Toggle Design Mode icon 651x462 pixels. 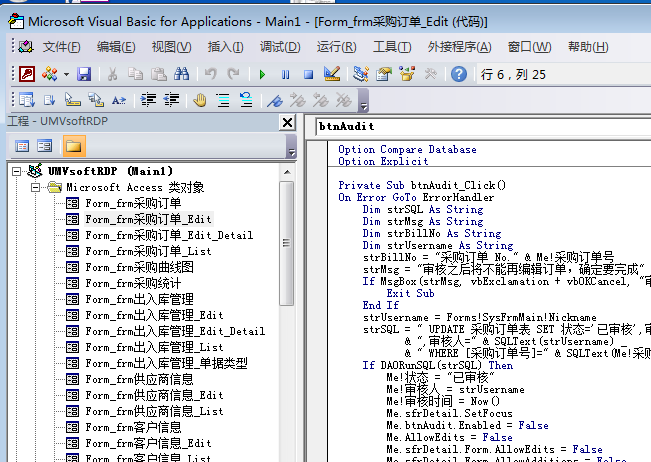332,74
